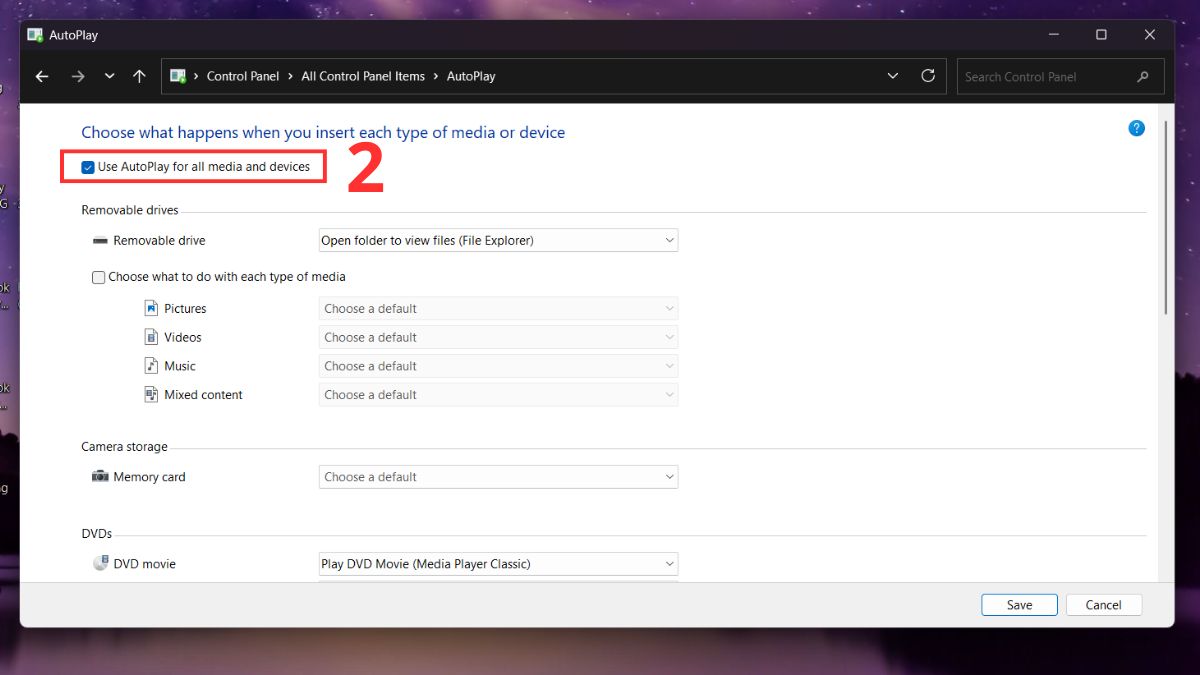Click the Music label
Screen dimensions: 1200x675
[x=180, y=366]
